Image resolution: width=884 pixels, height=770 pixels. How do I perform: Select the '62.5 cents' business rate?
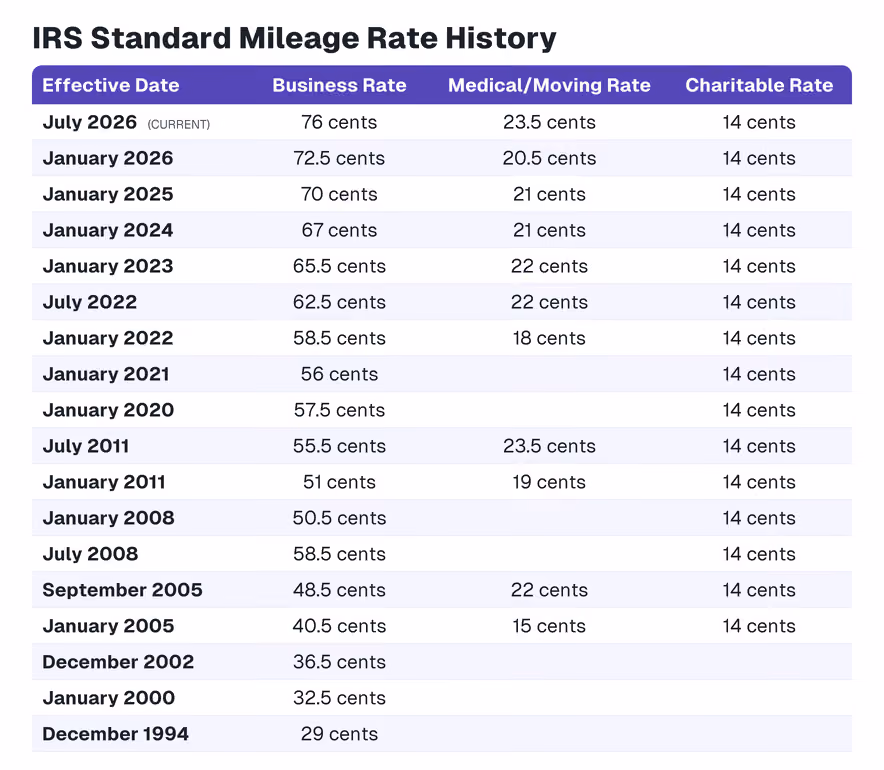click(x=339, y=303)
